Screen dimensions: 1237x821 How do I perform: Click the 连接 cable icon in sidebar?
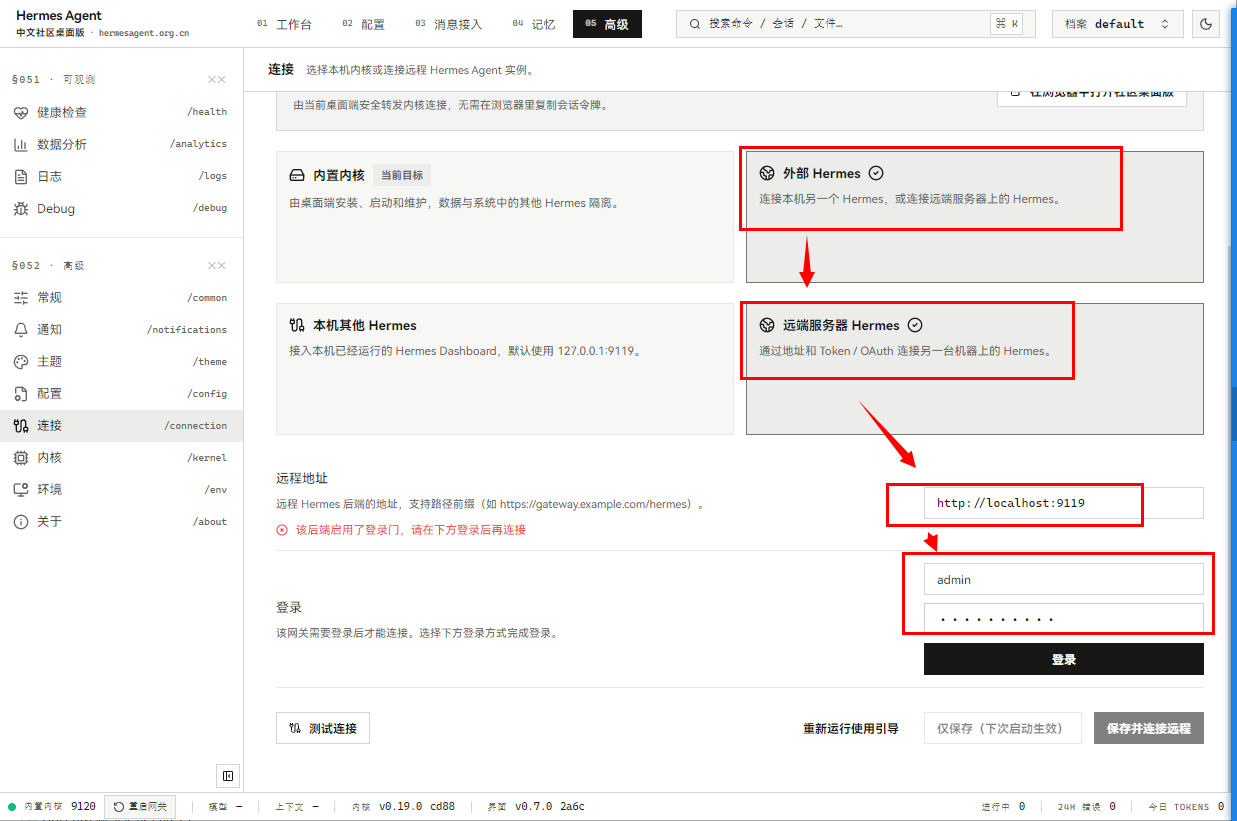21,426
